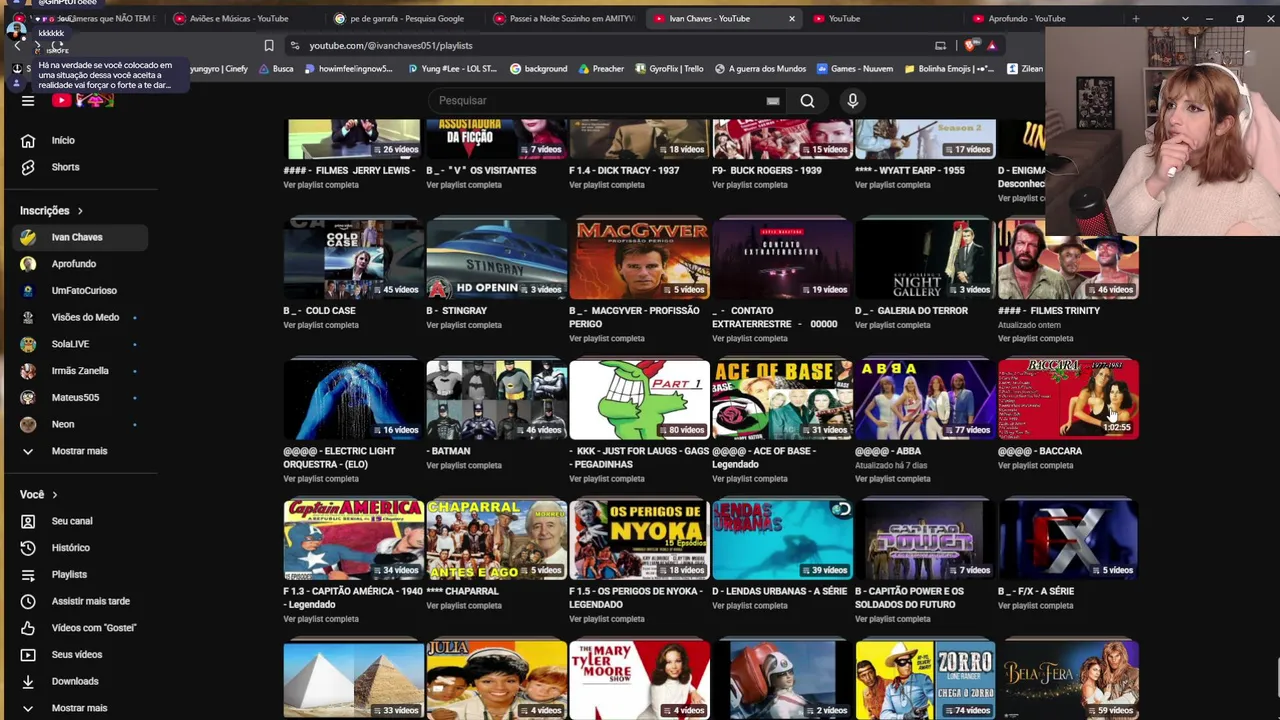Image resolution: width=1280 pixels, height=720 pixels.
Task: Click the "B _- F/X - A SÉRIE" title
Action: 1036,591
